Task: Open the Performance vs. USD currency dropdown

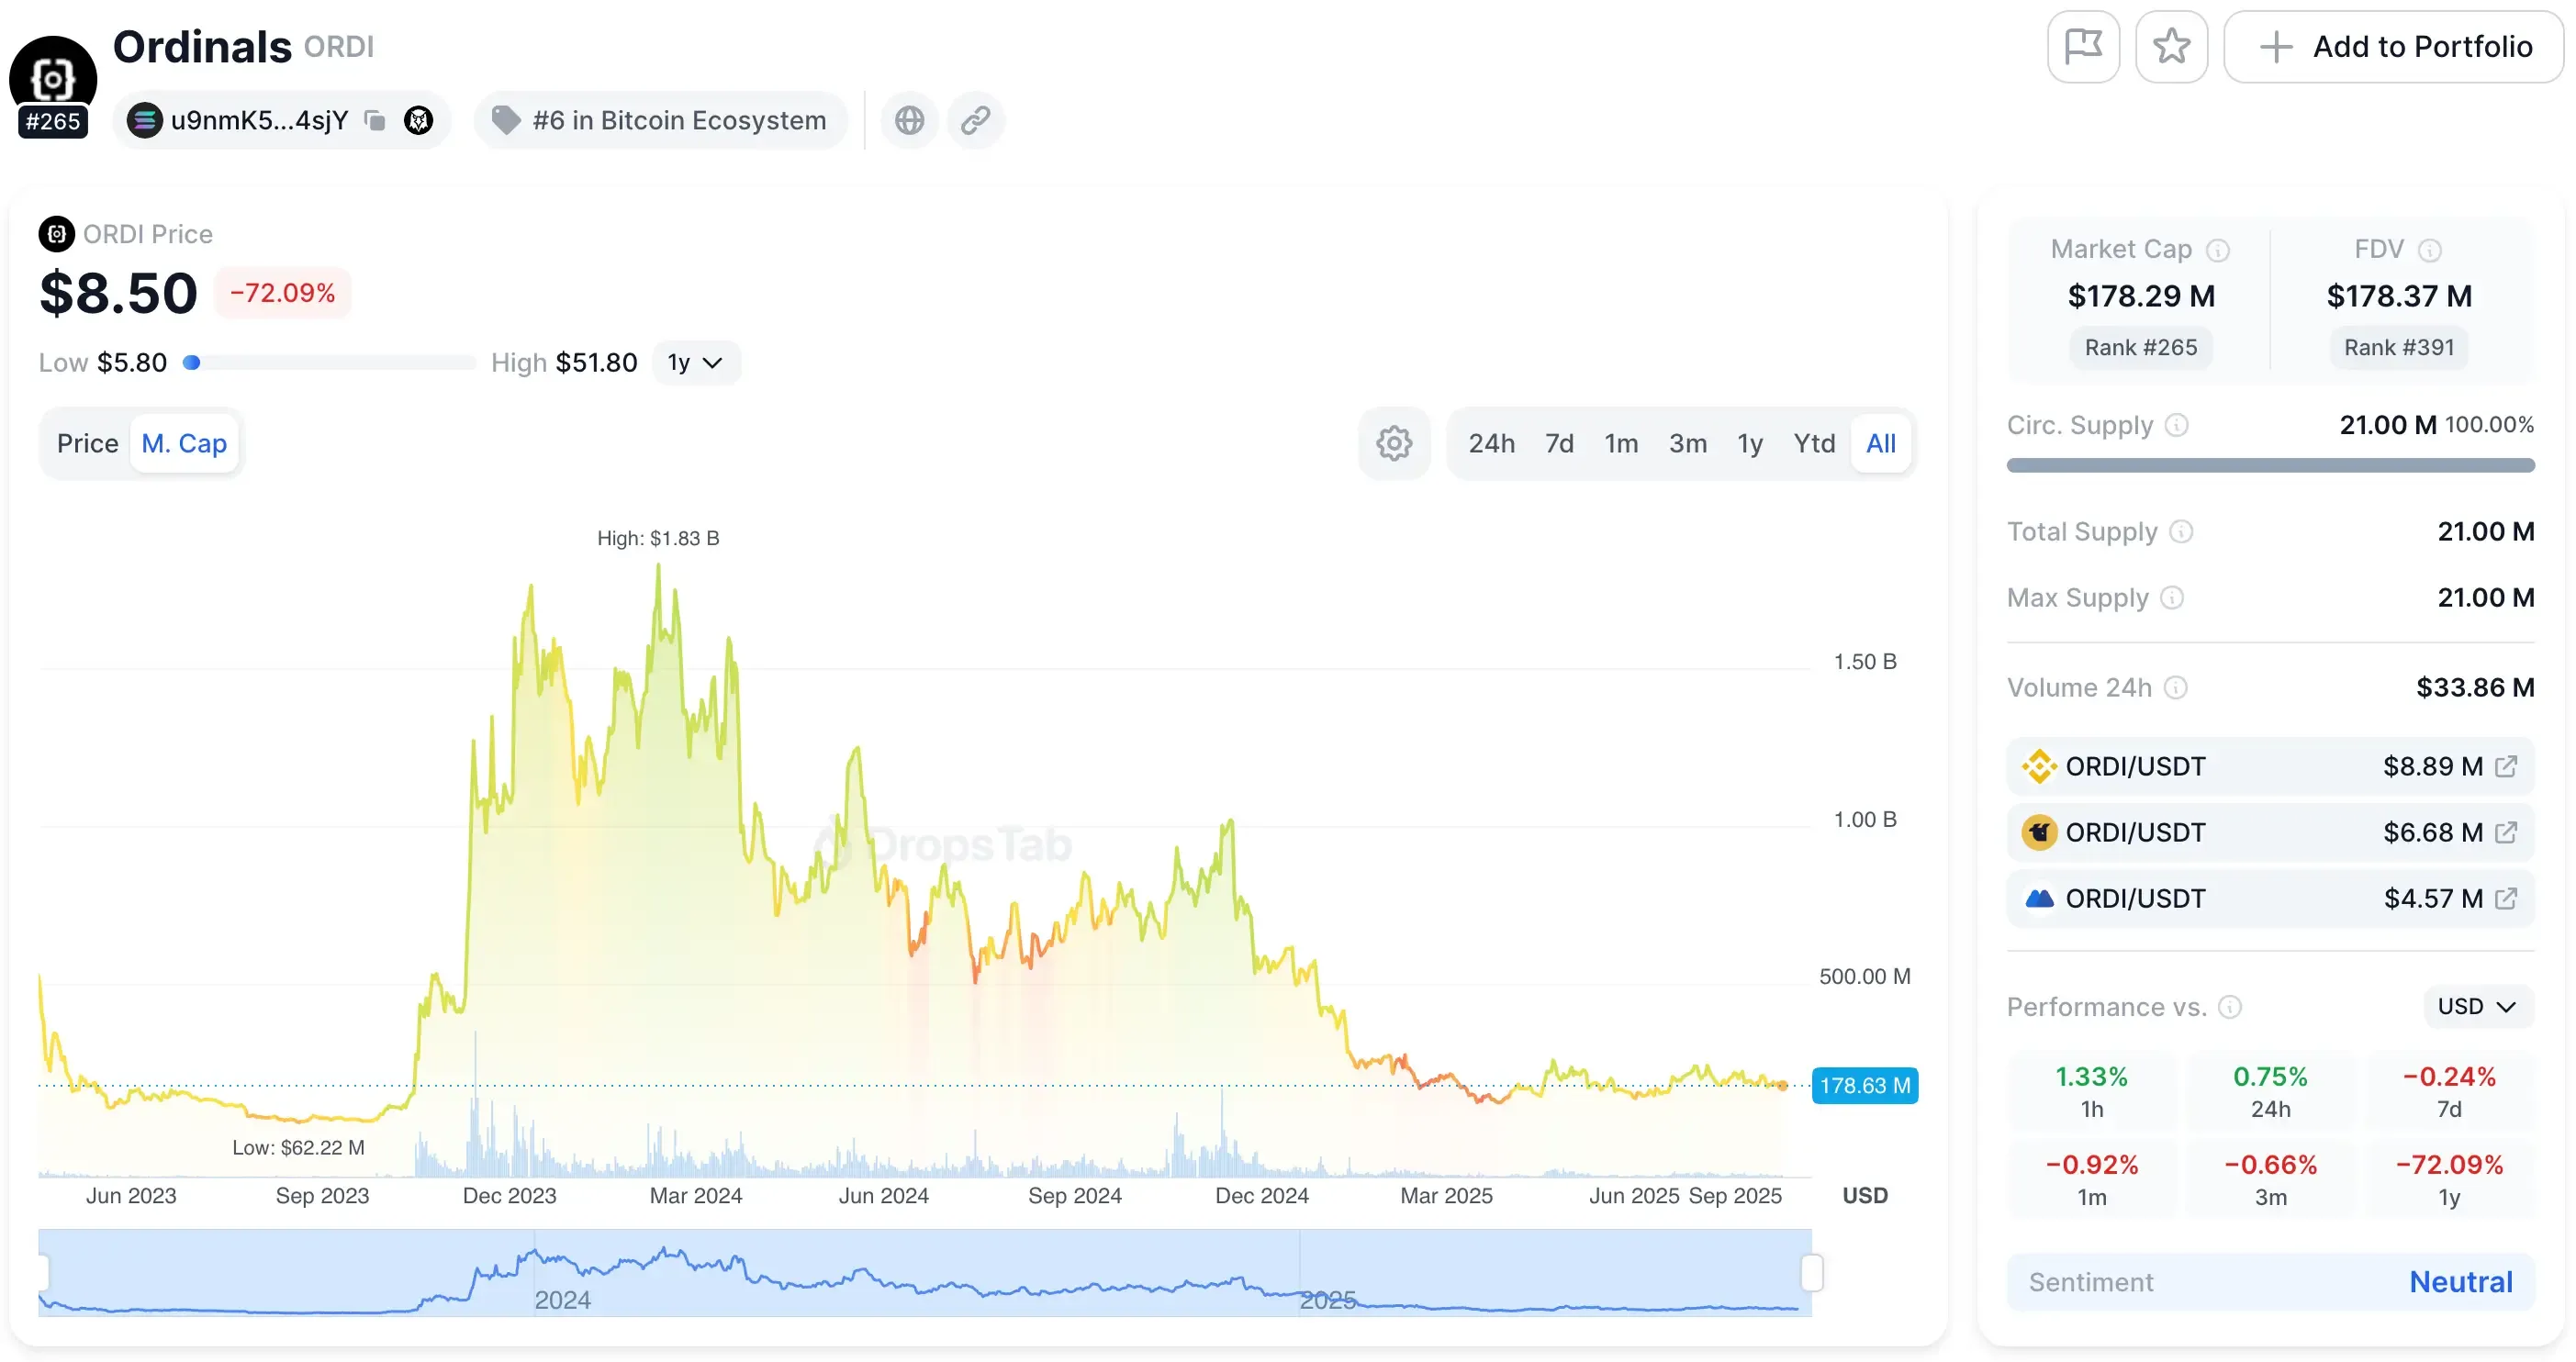Action: 2475,1007
